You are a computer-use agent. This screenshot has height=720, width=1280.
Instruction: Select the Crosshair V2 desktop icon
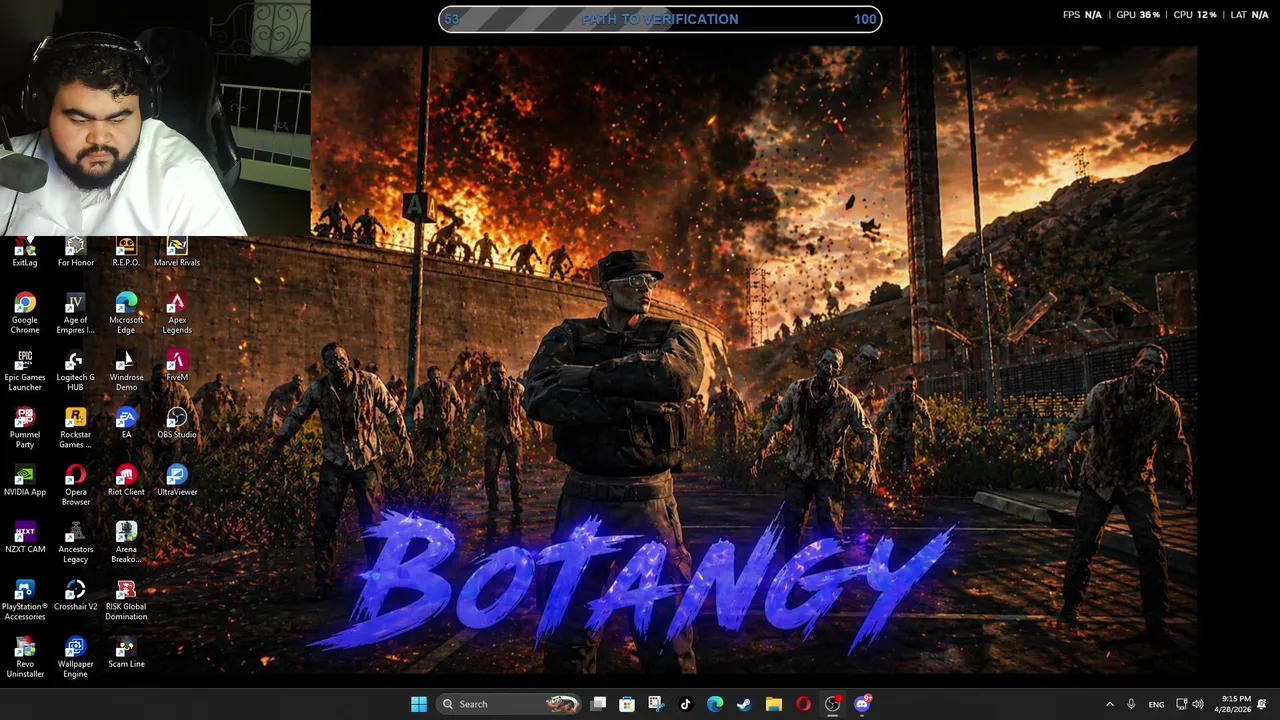click(76, 595)
